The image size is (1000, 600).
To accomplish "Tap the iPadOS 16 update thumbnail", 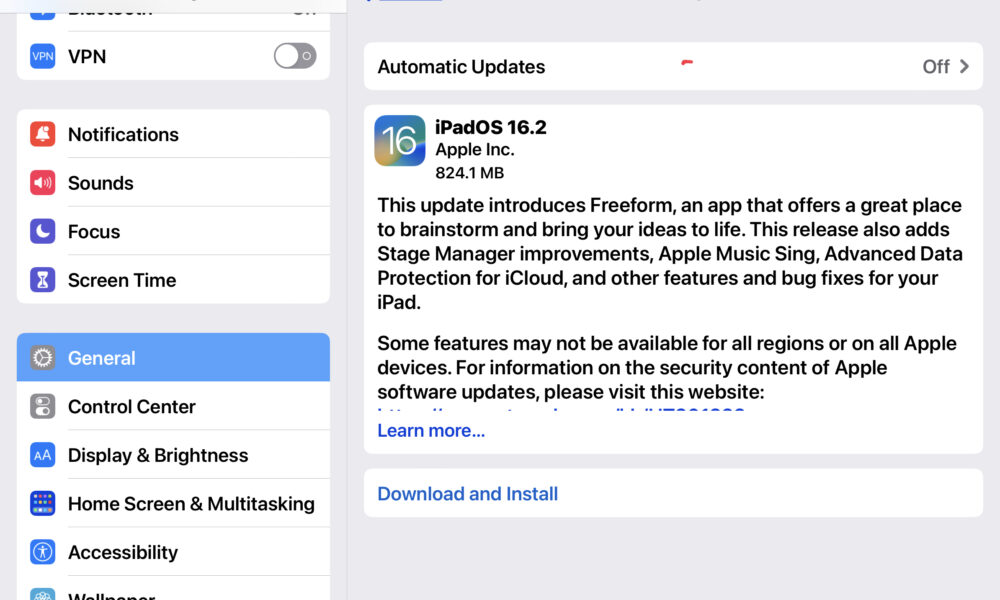I will [x=400, y=140].
